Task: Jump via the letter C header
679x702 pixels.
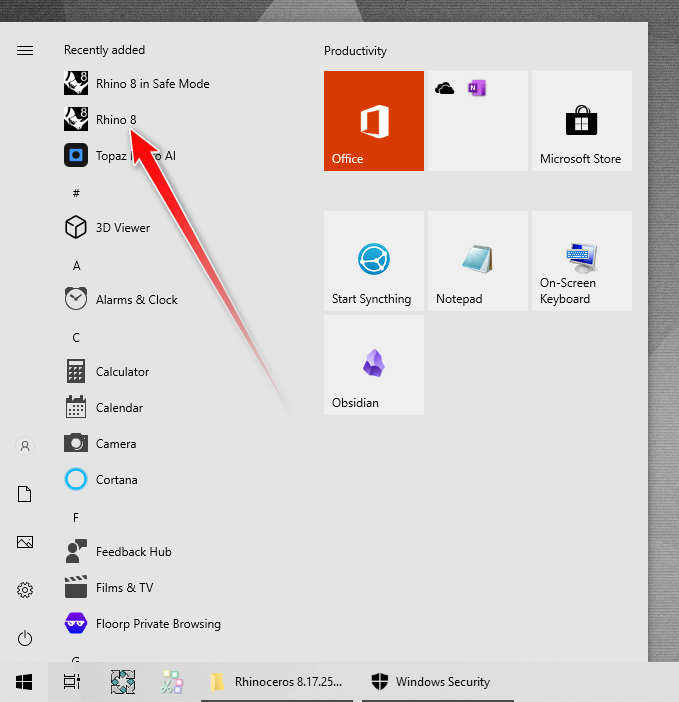Action: 77,338
